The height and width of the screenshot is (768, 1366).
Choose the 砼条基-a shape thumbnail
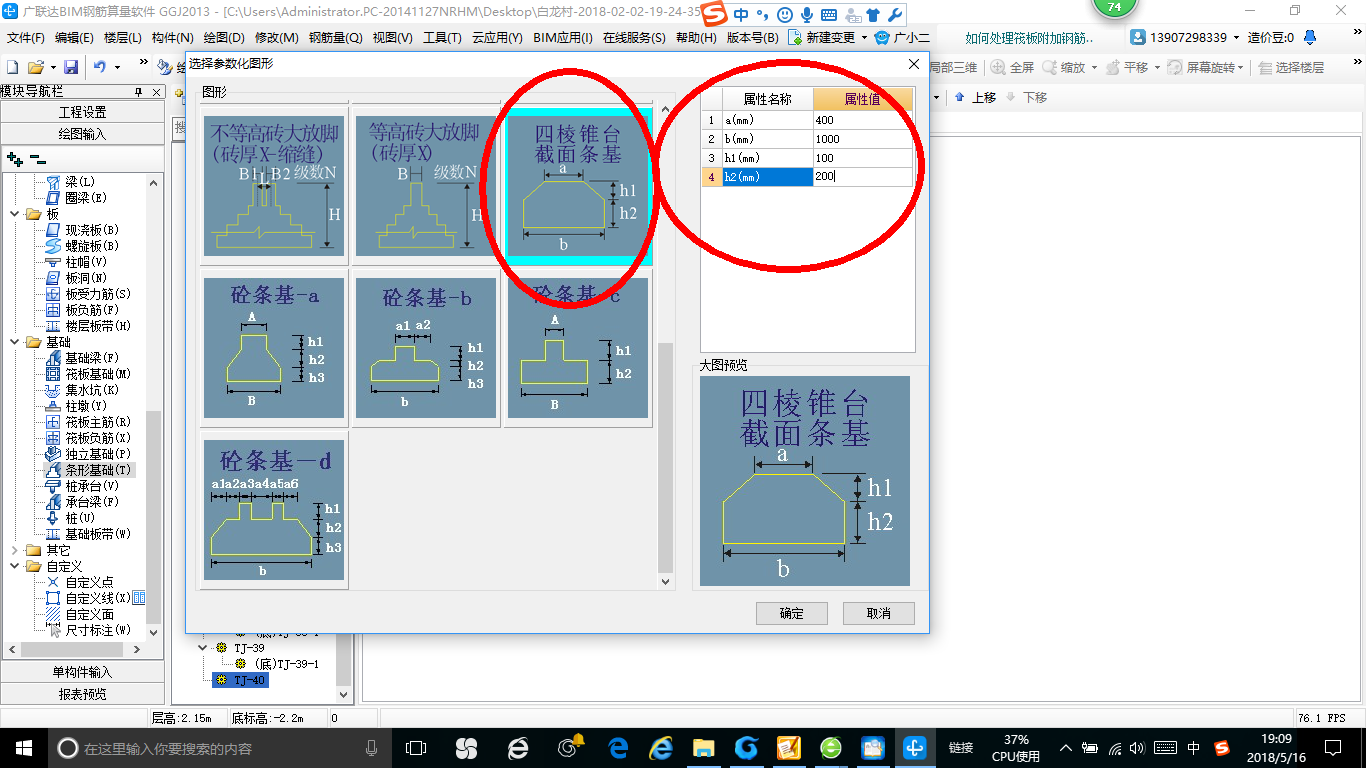(274, 347)
